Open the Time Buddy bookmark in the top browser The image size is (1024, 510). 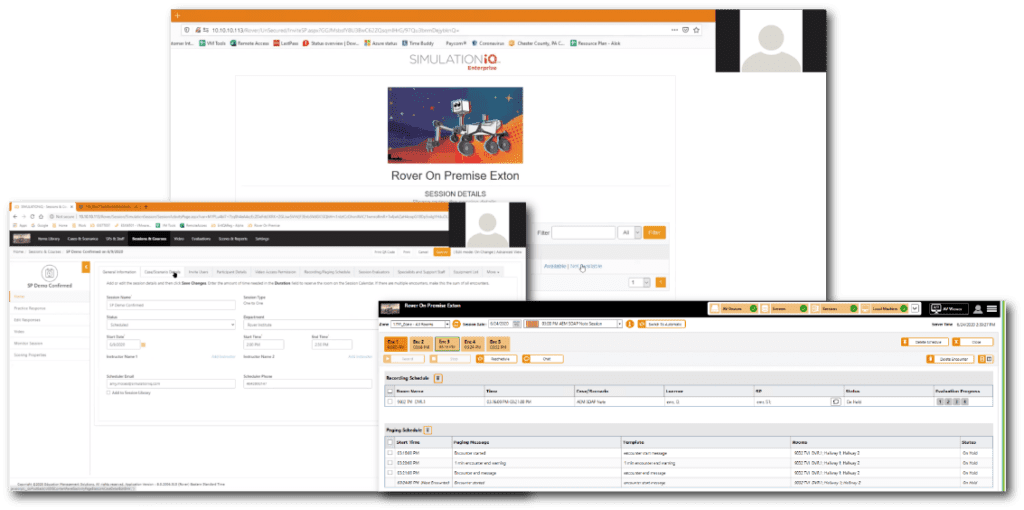[419, 43]
